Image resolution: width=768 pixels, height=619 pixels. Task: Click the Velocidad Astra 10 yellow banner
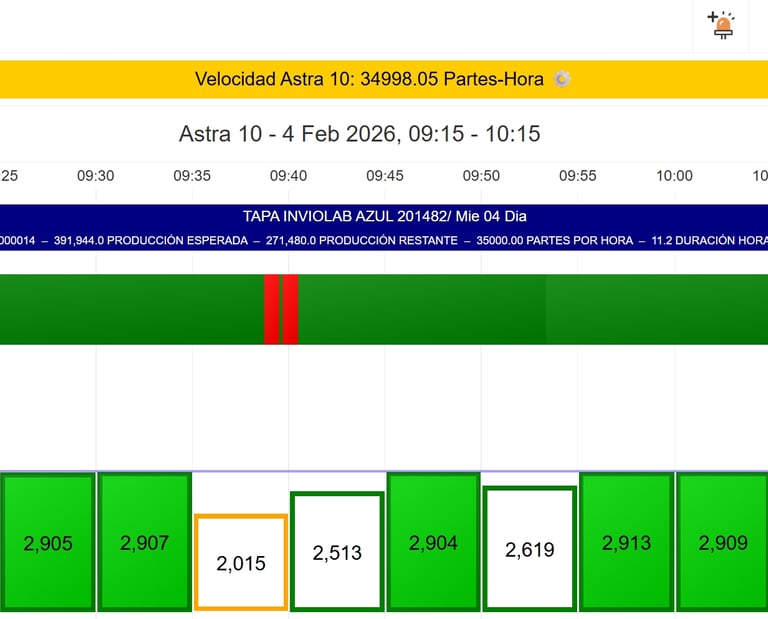[384, 79]
